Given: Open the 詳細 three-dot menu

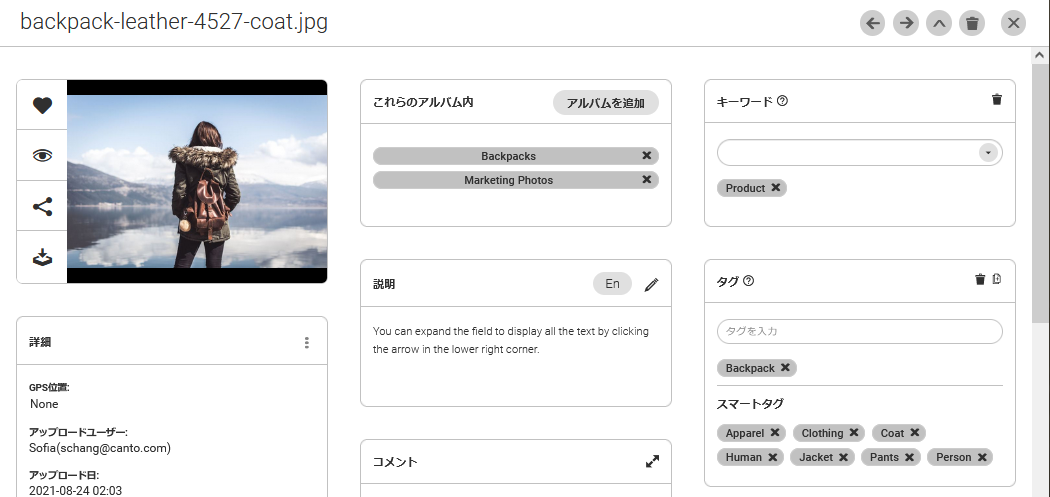Looking at the screenshot, I should 307,343.
